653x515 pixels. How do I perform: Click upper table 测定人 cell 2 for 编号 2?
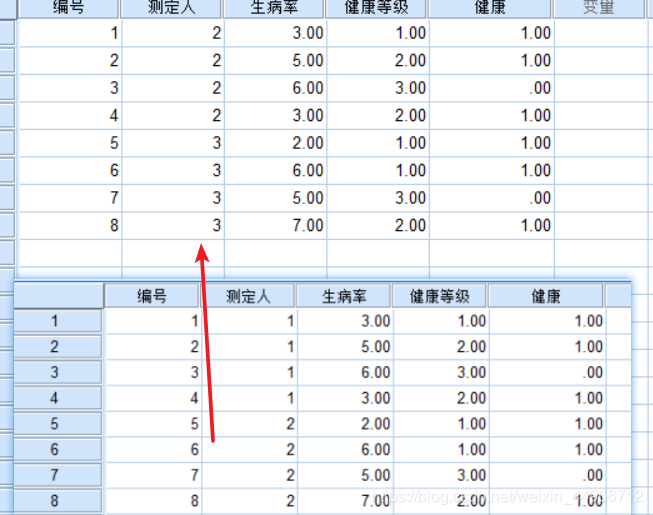[x=173, y=61]
